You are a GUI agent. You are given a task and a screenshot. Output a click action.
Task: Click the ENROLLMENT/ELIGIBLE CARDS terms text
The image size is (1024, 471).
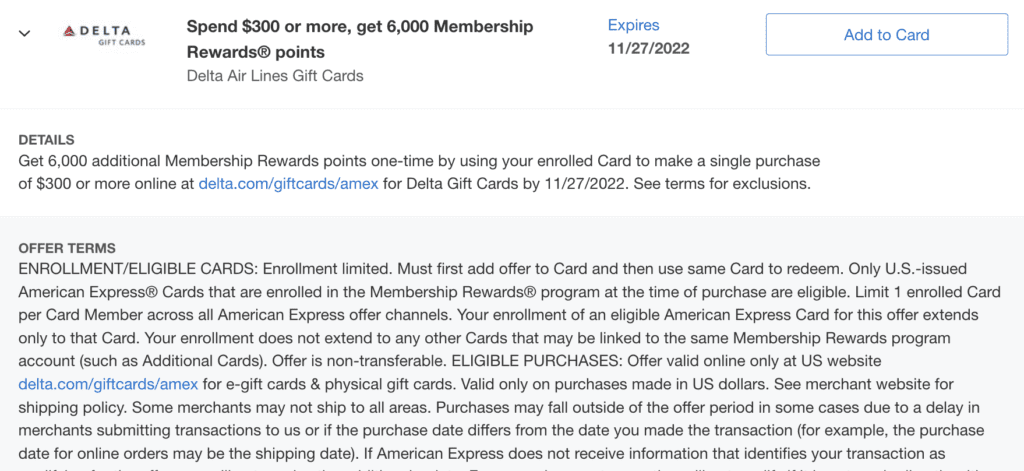coord(138,269)
